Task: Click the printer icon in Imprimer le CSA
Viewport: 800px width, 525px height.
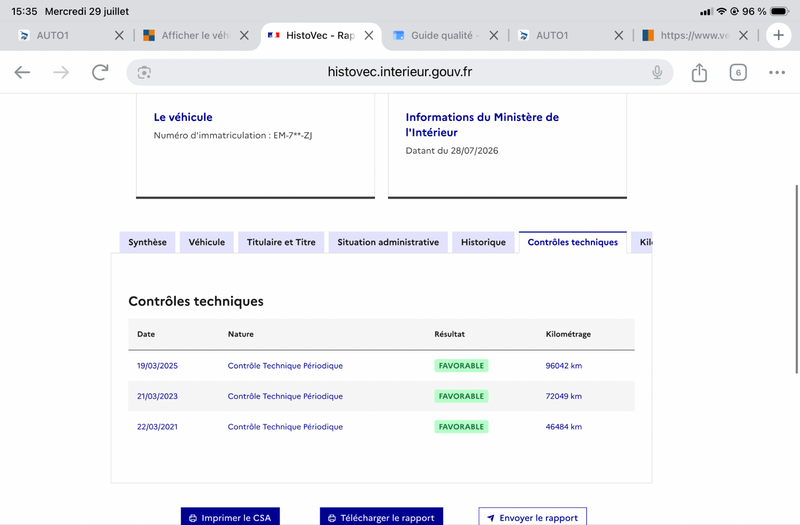Action: click(193, 518)
